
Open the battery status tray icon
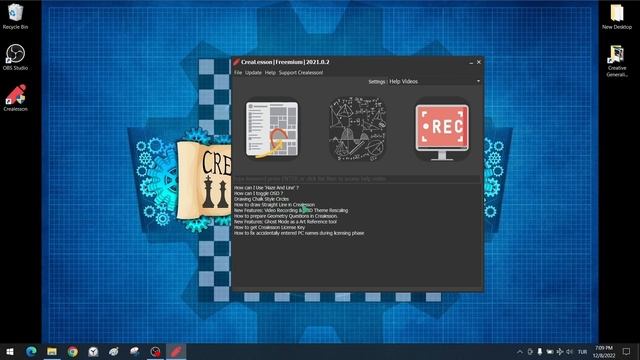550,351
